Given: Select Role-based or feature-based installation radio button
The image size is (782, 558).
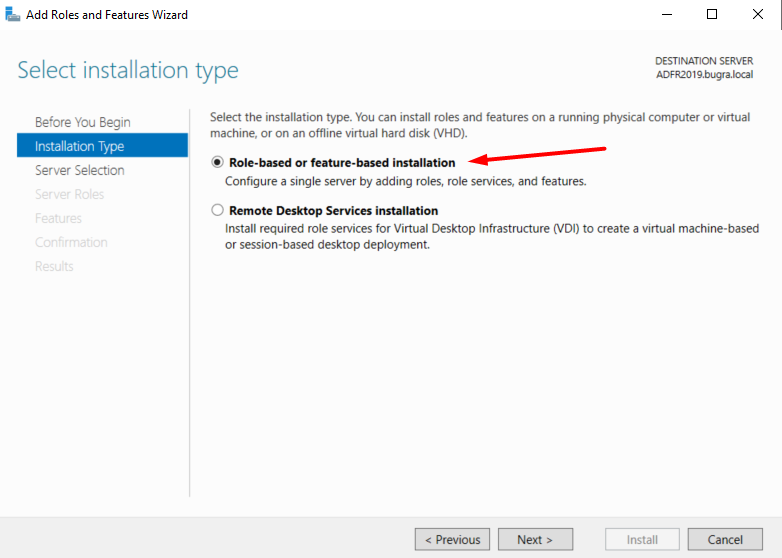Looking at the screenshot, I should (217, 162).
